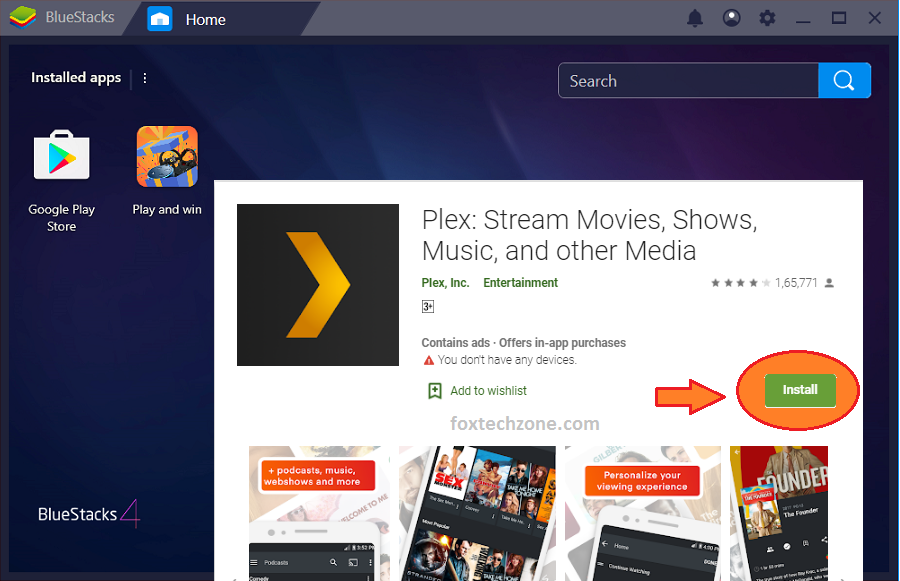Click the star rating of Plex

pos(740,283)
